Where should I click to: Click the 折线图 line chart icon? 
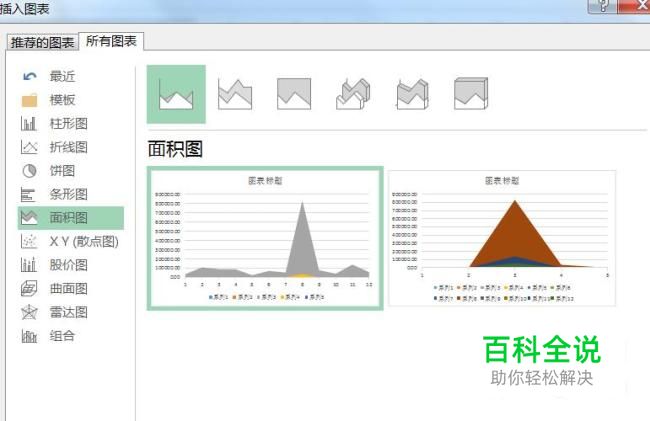pyautogui.click(x=29, y=147)
